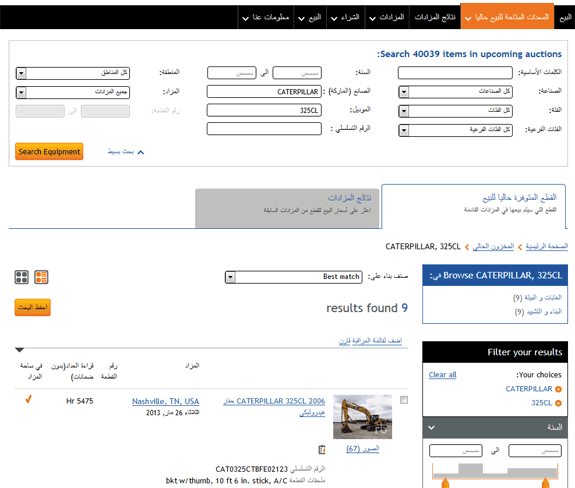Click the current inventory breadcrumb link

493,246
